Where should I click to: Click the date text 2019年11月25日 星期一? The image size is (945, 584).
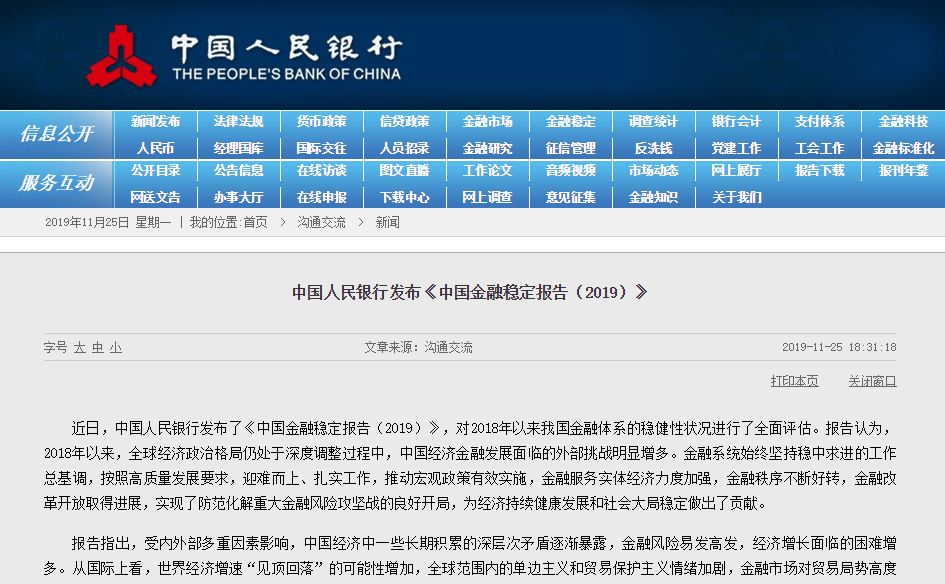point(108,222)
